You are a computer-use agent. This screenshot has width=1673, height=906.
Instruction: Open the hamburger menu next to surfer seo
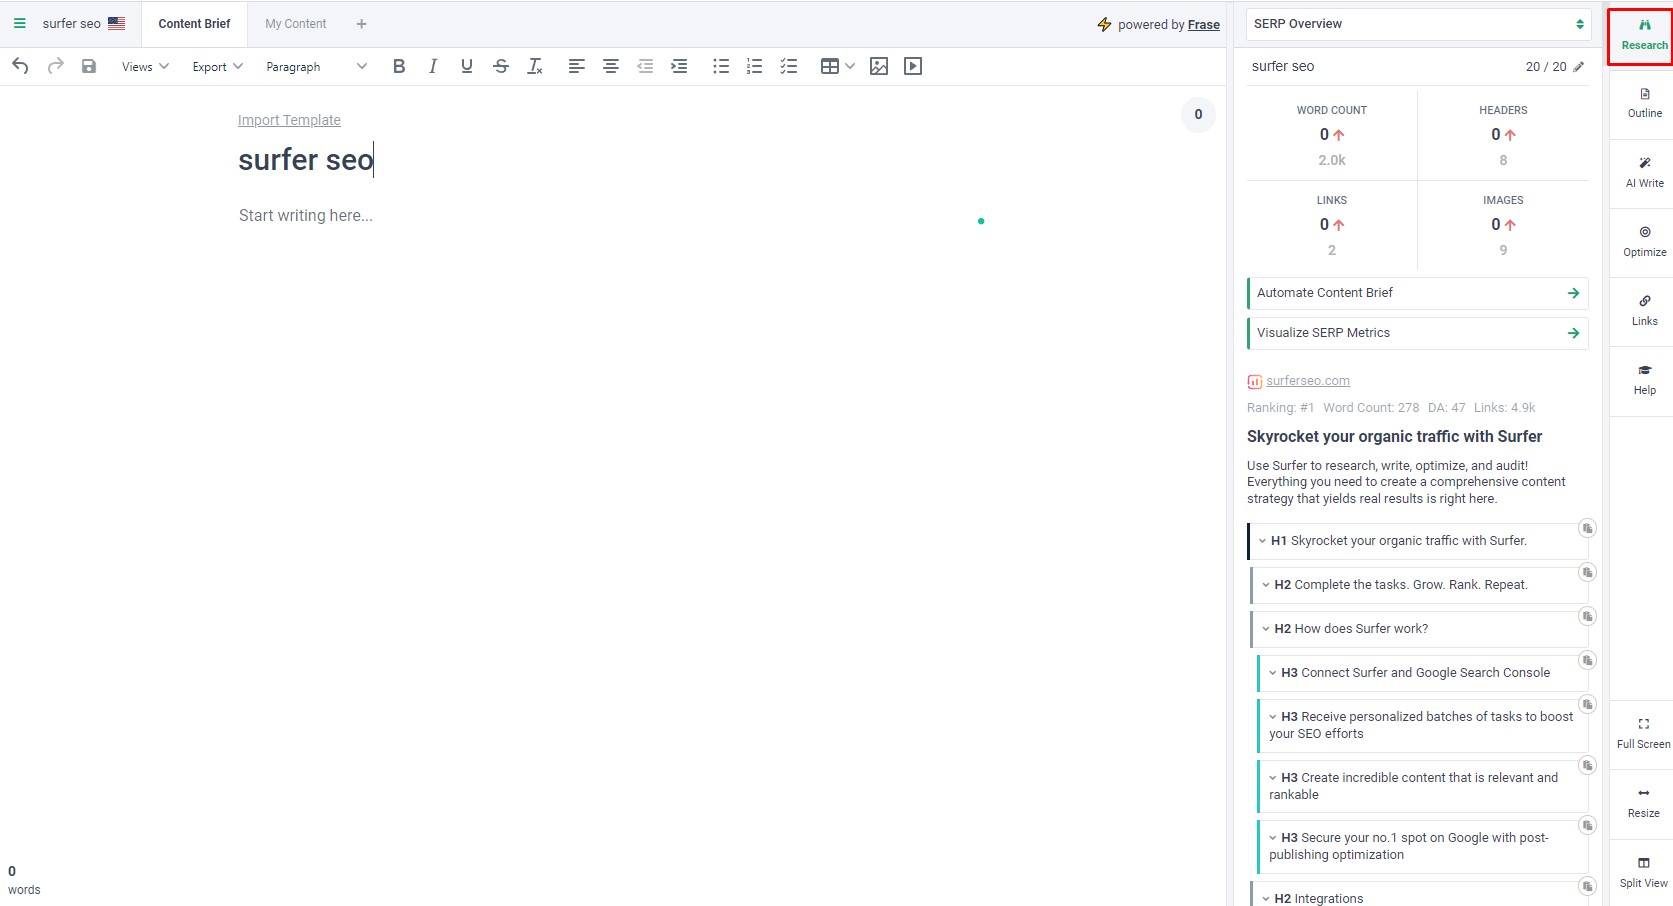point(19,23)
